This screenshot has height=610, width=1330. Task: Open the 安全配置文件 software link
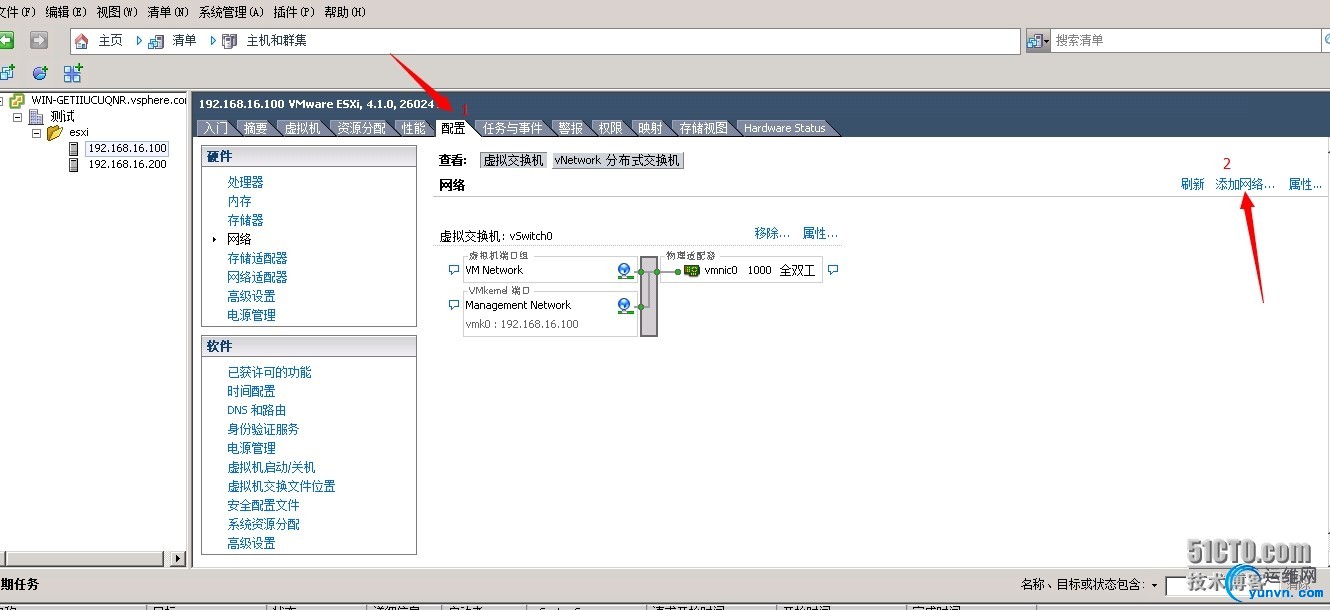pos(263,505)
